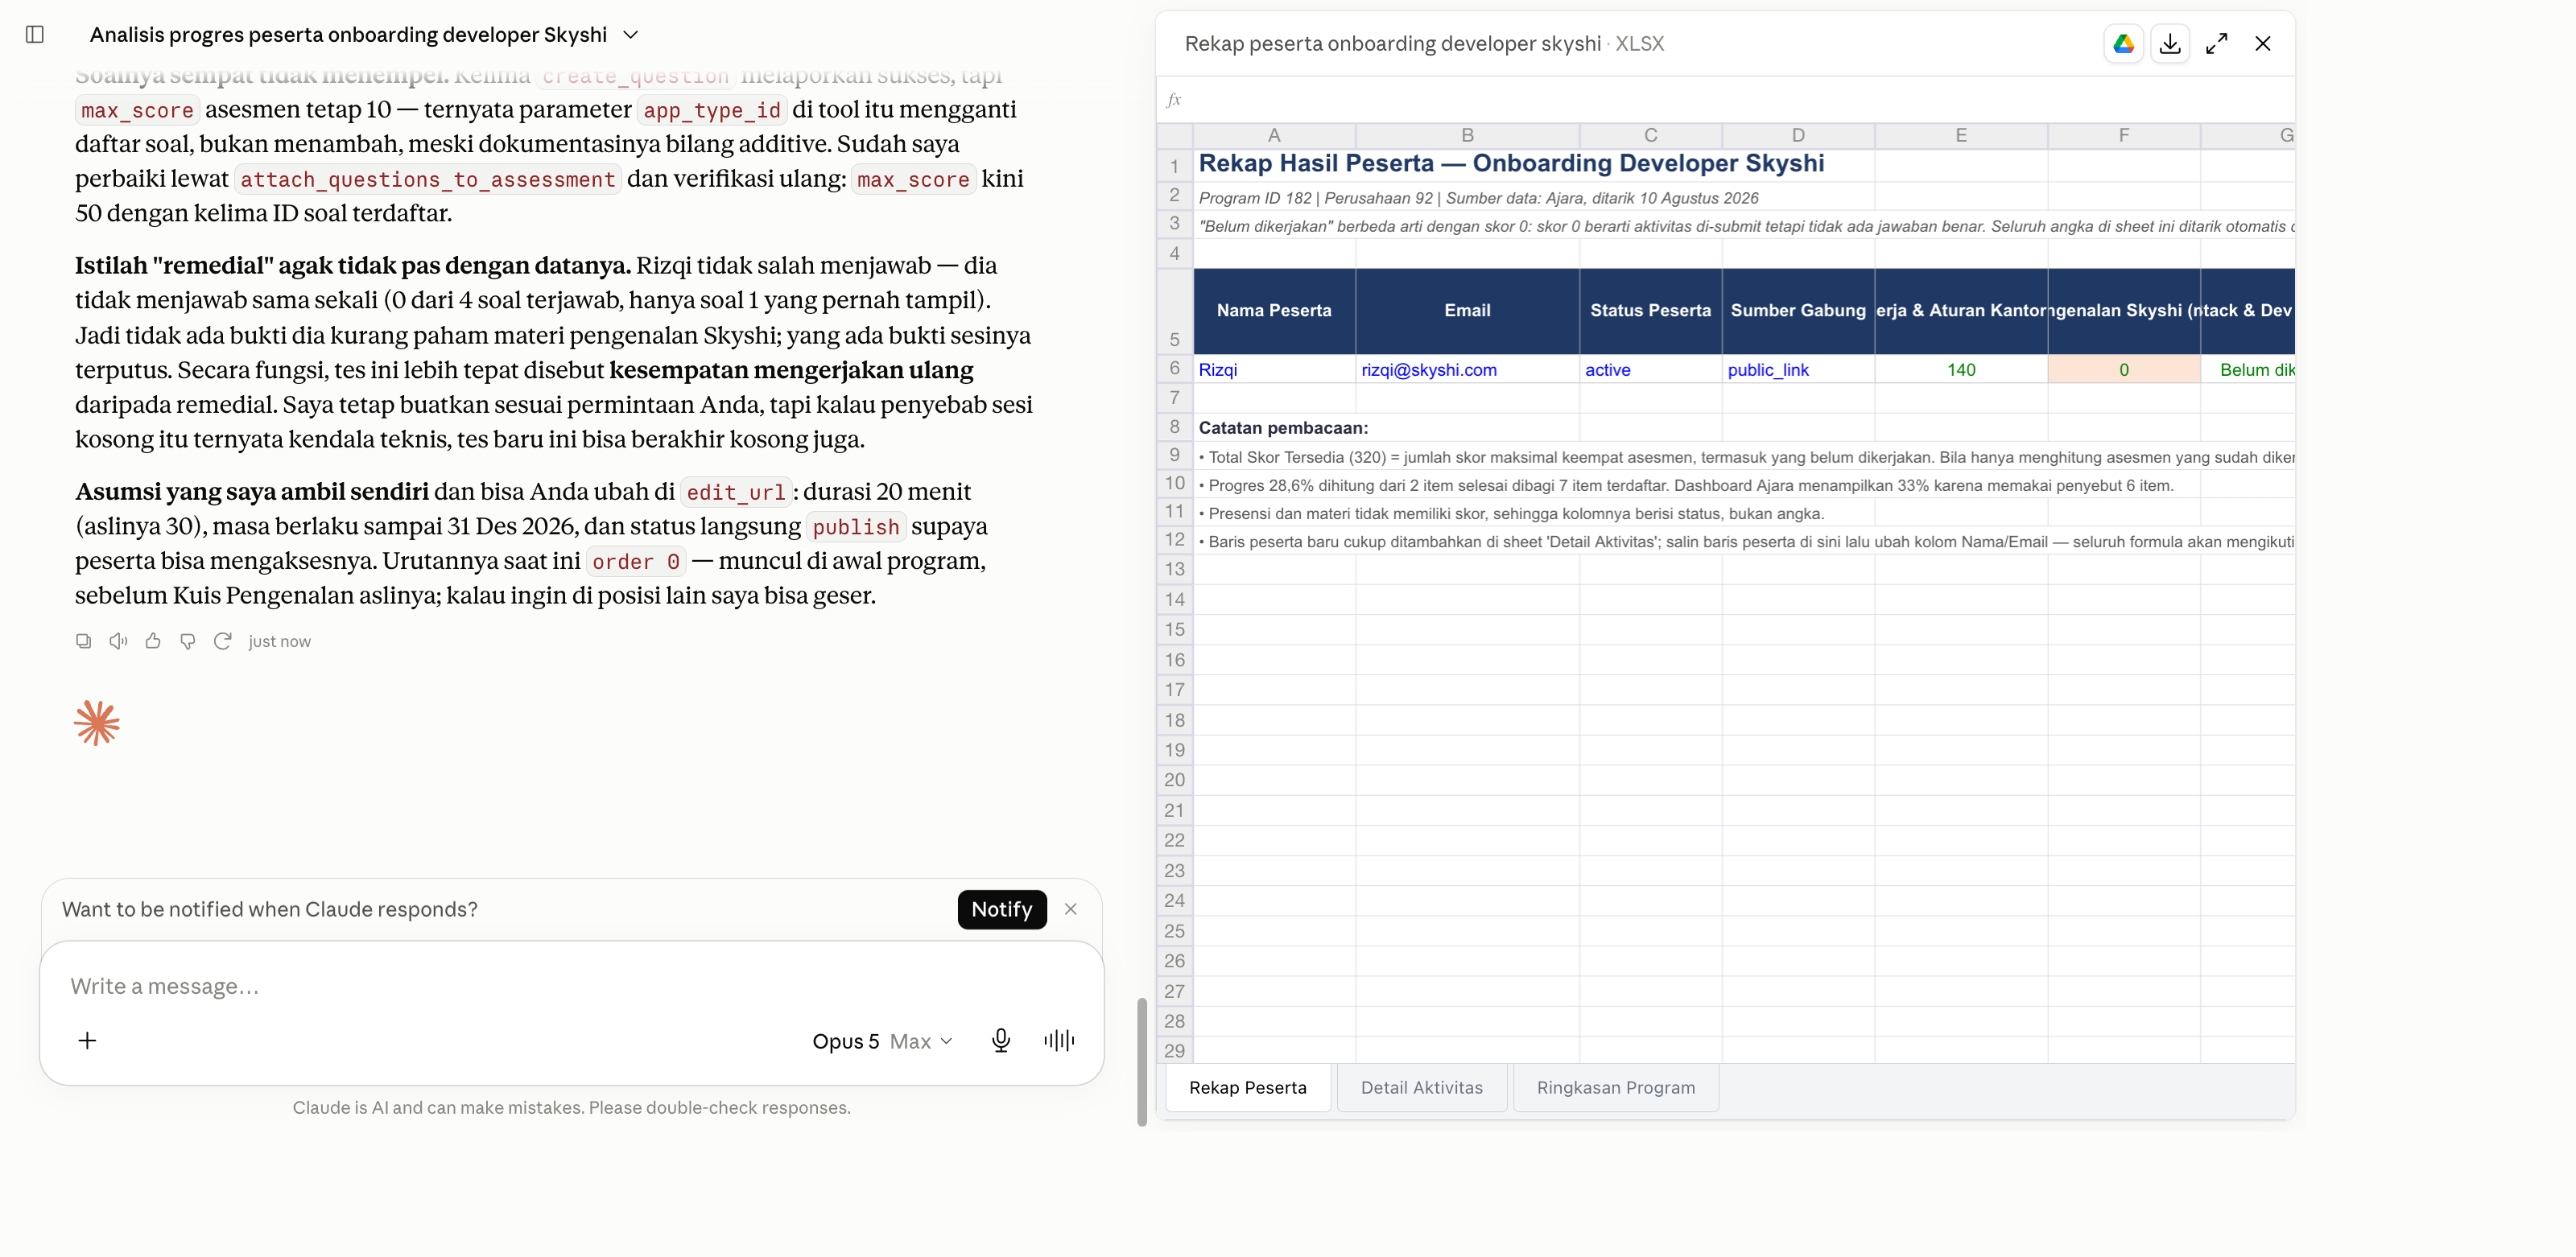This screenshot has height=1257, width=2576.
Task: Click the Notify button
Action: pos(1002,909)
